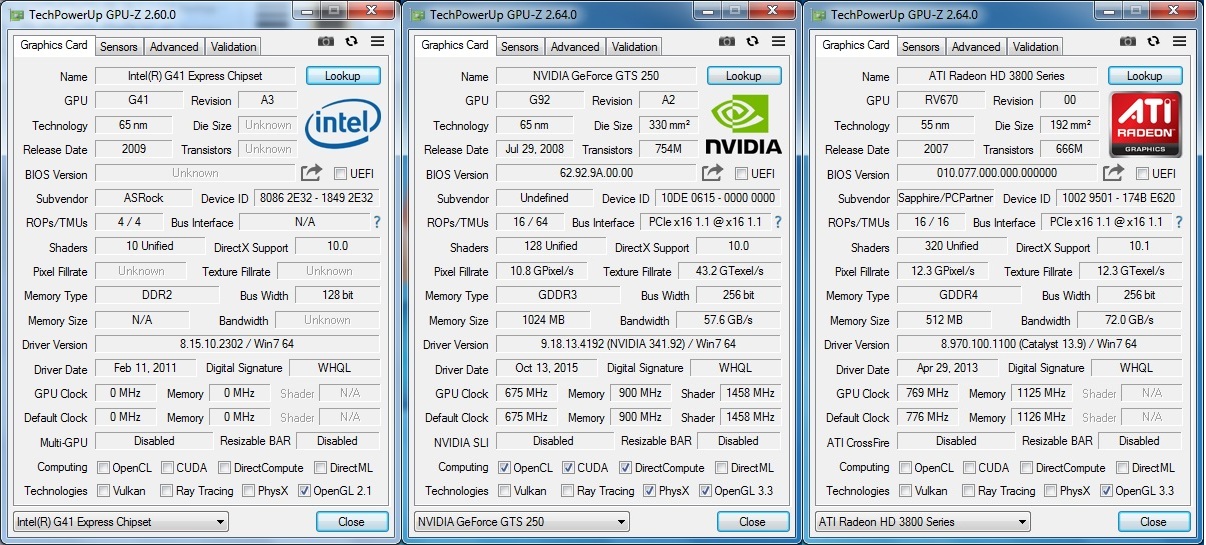This screenshot has height=545, width=1206.
Task: Click GPU Clock value 769 MHz
Action: pos(929,393)
